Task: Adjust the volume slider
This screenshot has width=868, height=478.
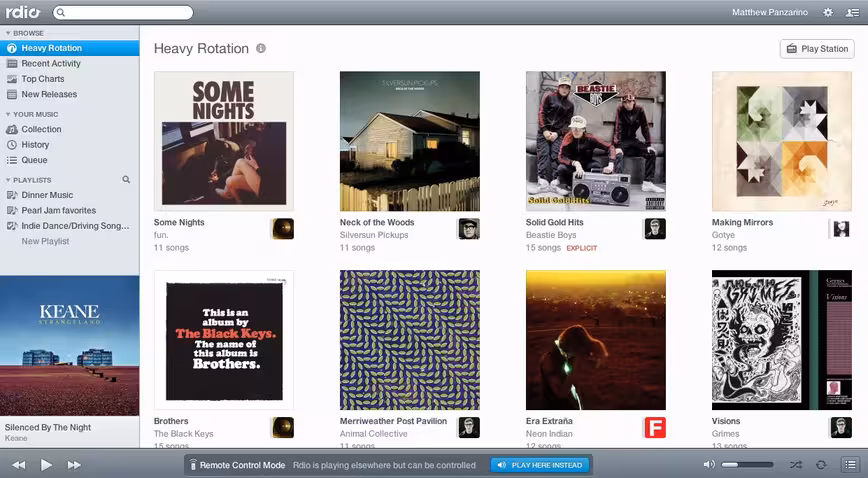Action: 747,464
